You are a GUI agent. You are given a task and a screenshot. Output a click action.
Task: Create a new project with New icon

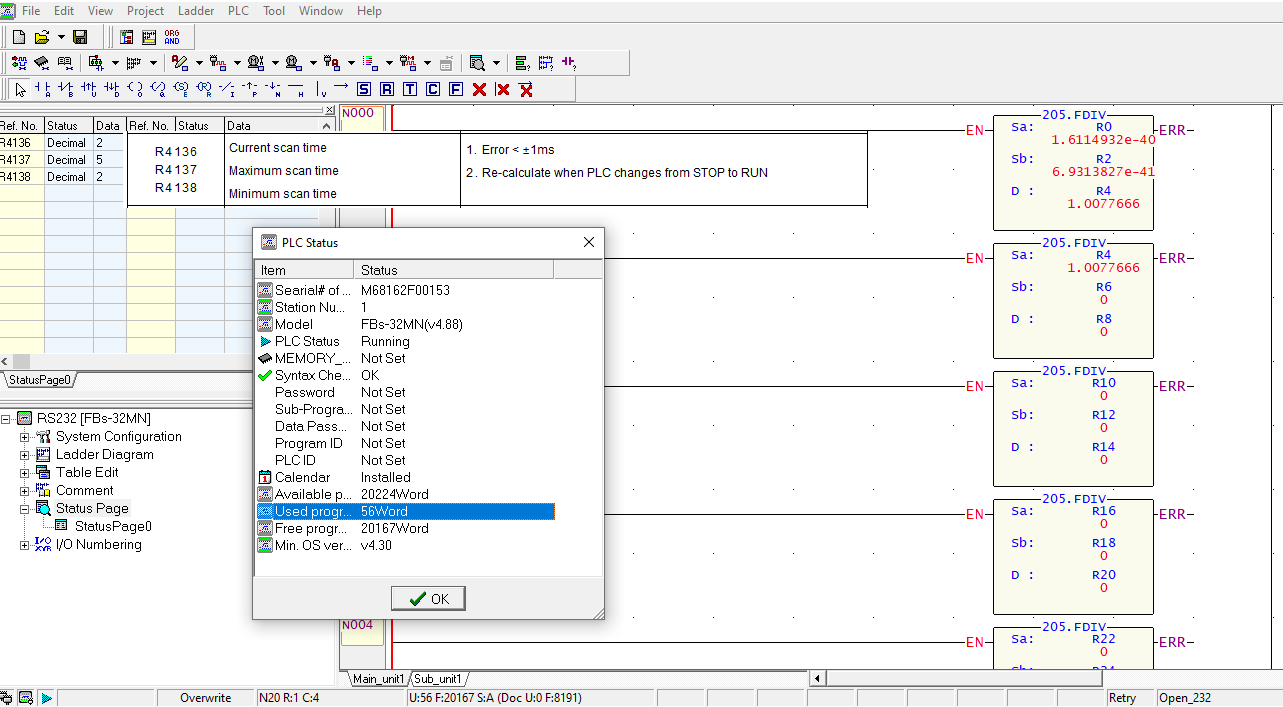tap(19, 37)
